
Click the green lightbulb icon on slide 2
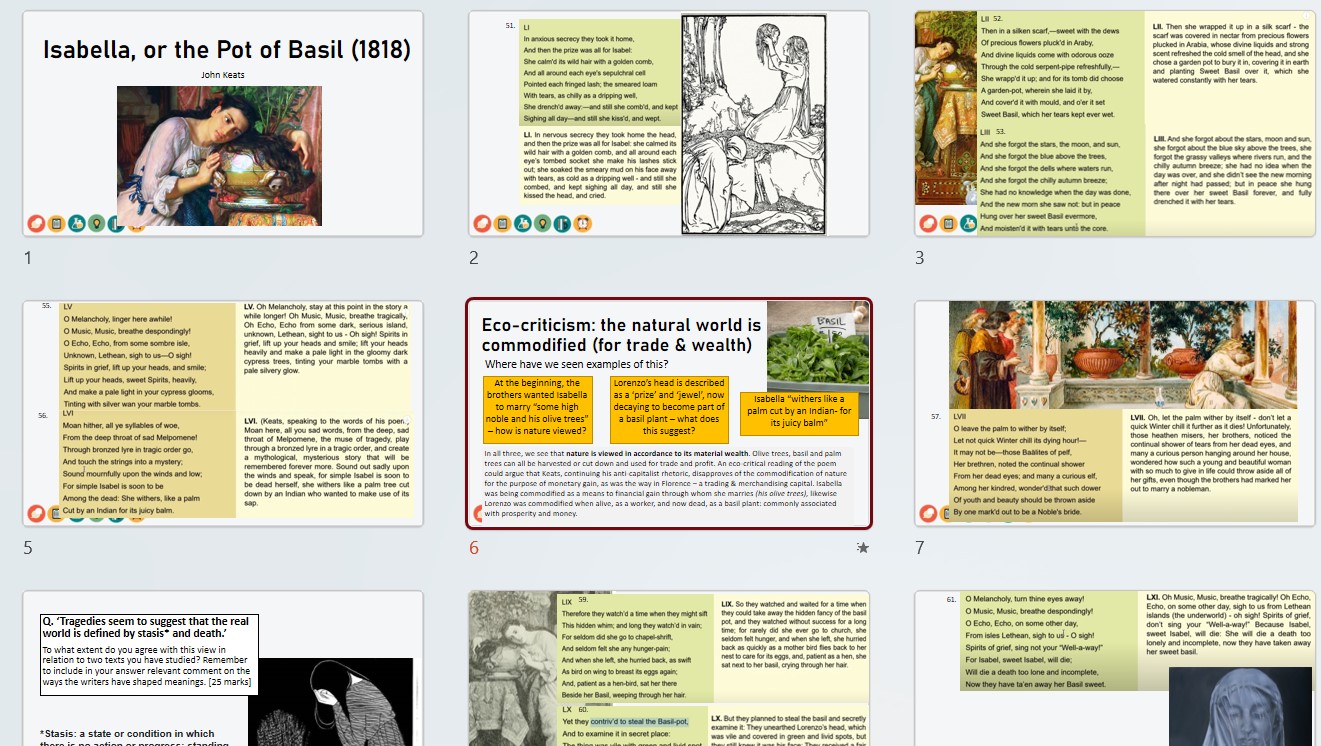(542, 223)
